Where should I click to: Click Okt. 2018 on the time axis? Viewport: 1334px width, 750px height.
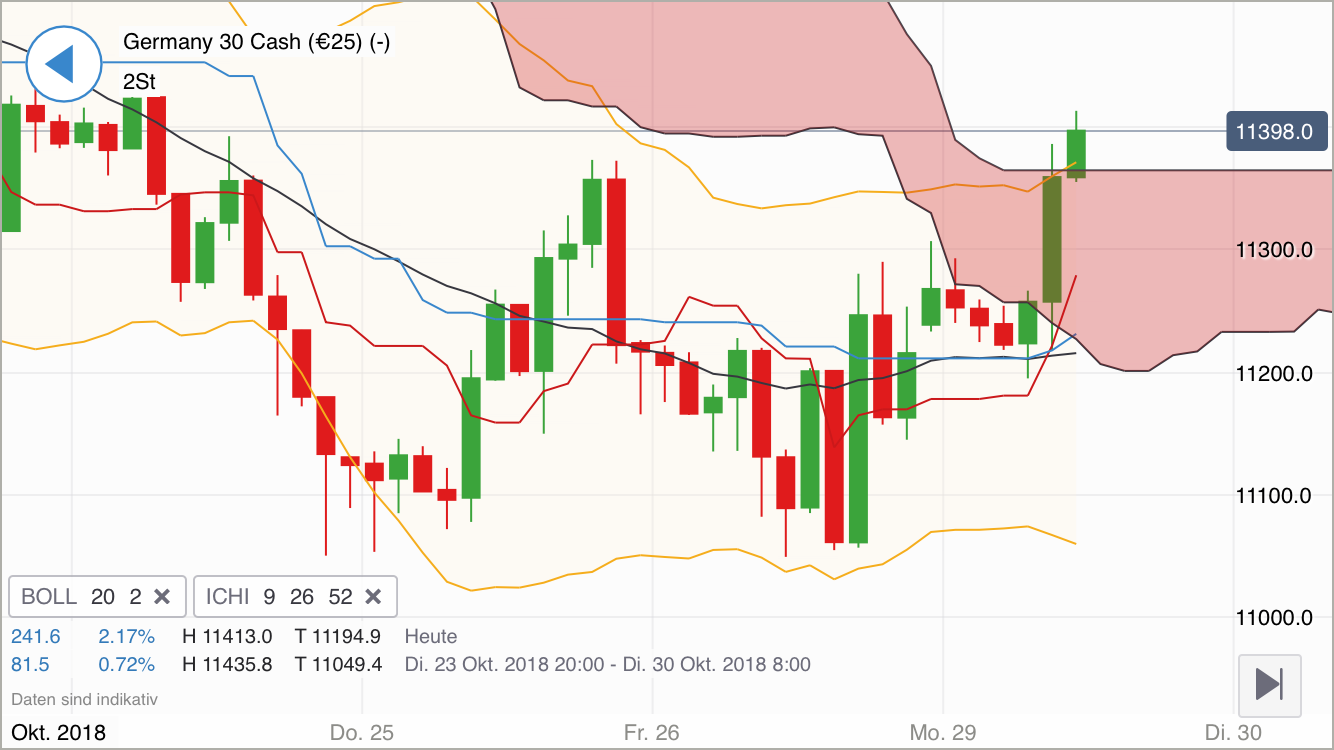tap(60, 732)
